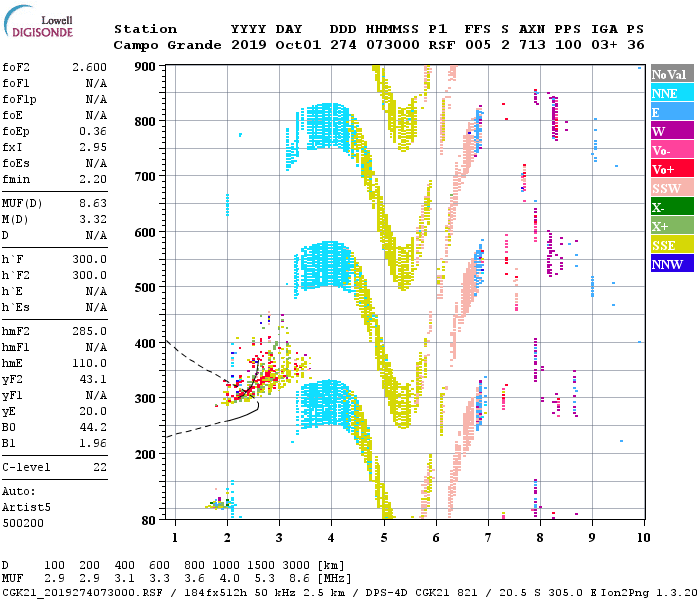The width and height of the screenshot is (700, 600).
Task: Click the fmin value 2.20
Action: tap(93, 179)
